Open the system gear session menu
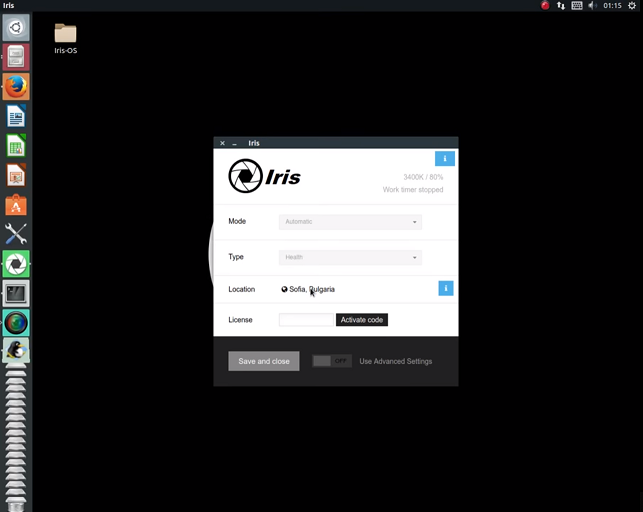The width and height of the screenshot is (643, 512). point(632,5)
